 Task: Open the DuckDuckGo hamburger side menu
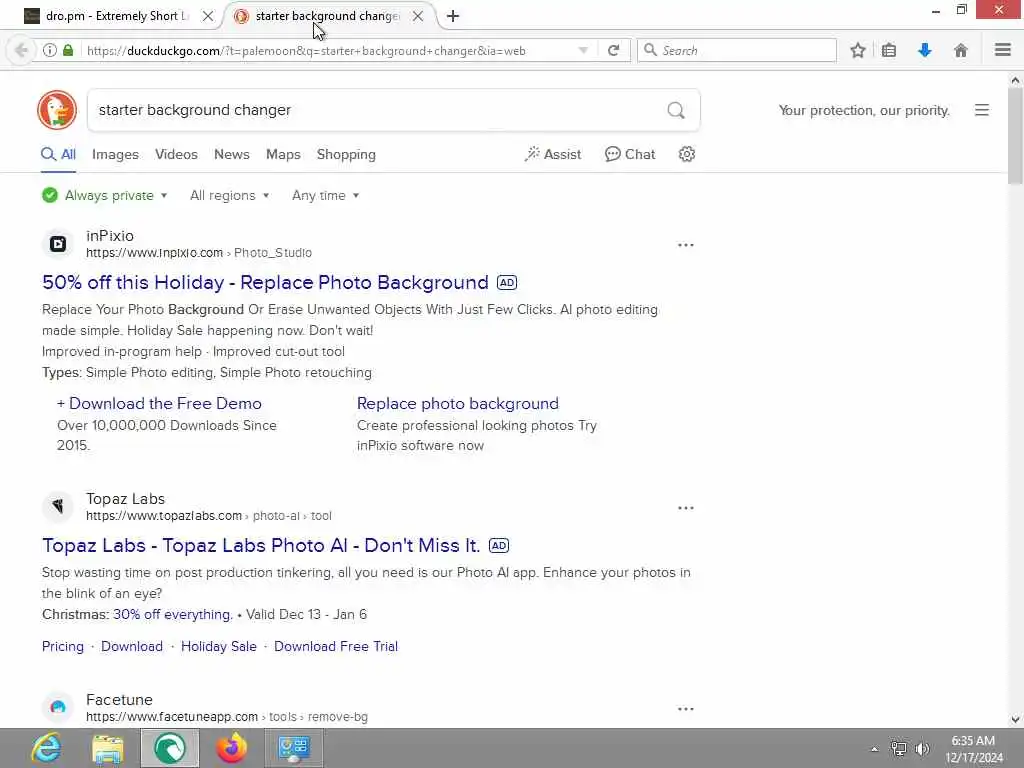[982, 110]
